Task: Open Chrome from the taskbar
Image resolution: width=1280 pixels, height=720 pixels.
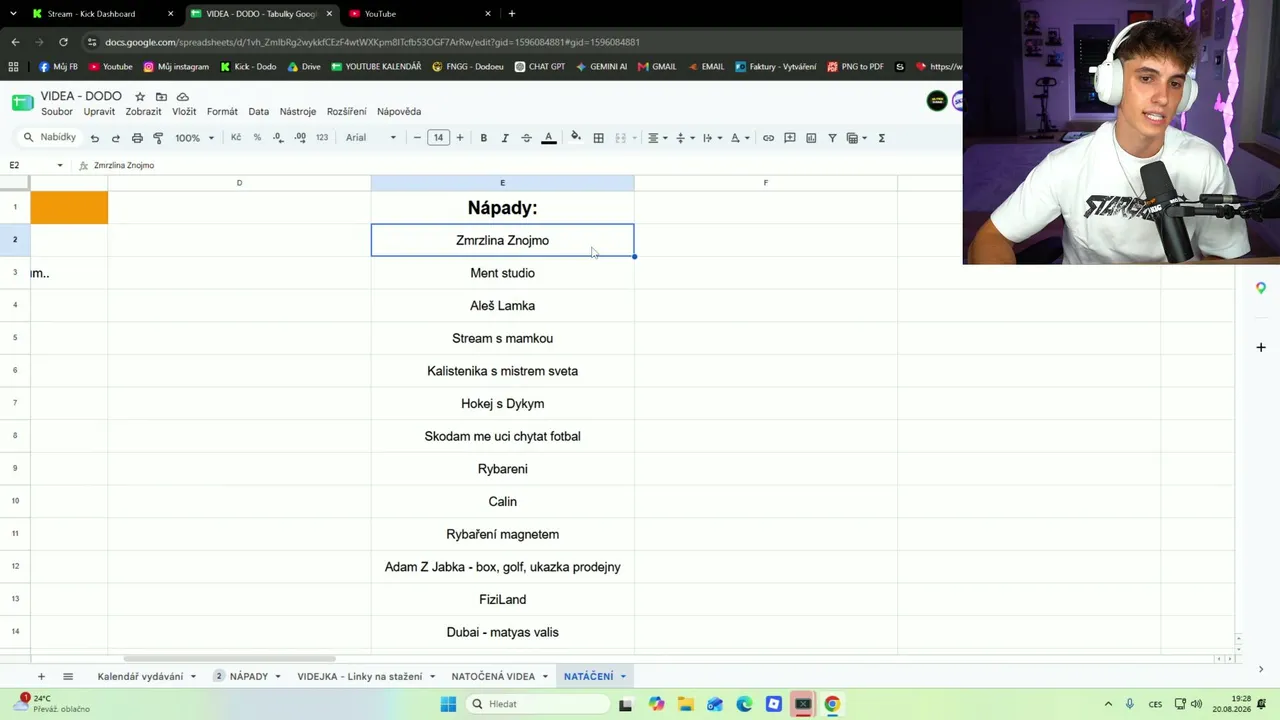Action: click(832, 704)
